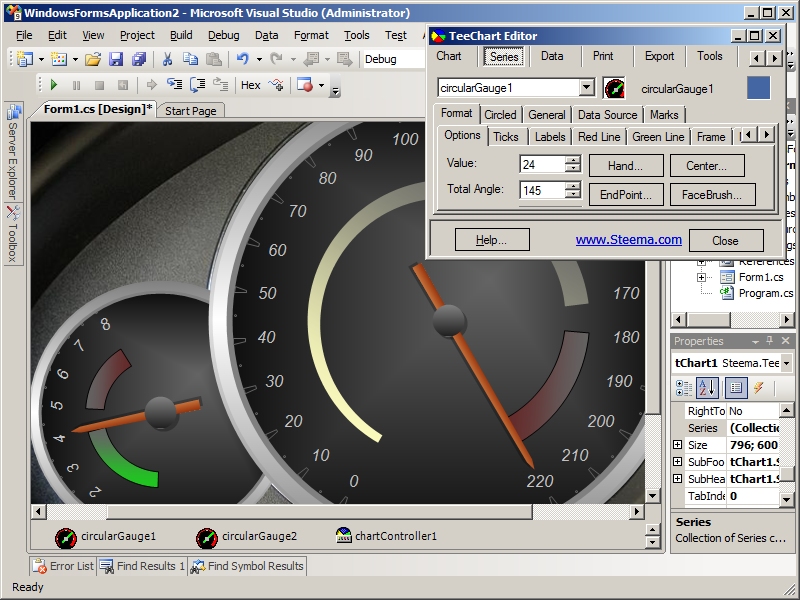The width and height of the screenshot is (800, 600).
Task: Click the Cut scissors icon
Action: pyautogui.click(x=167, y=60)
